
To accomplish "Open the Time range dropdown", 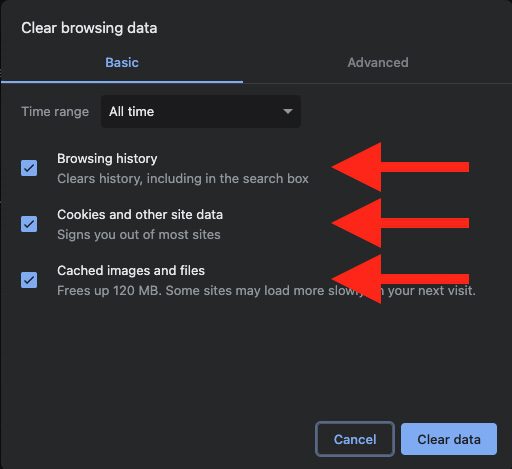I will pos(201,111).
